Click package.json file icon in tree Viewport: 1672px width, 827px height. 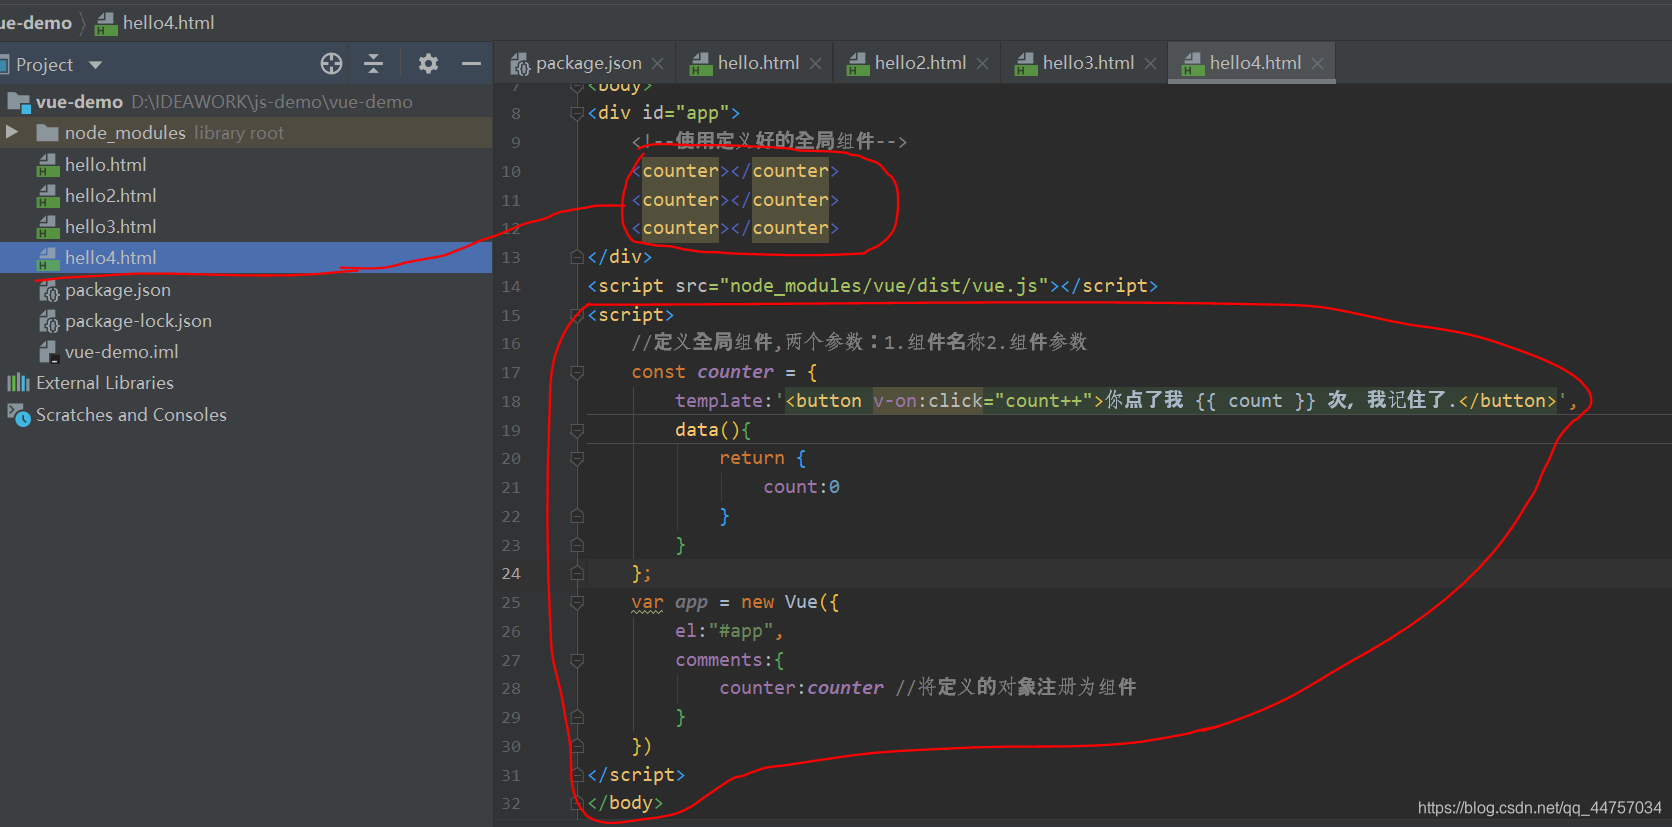pos(48,290)
